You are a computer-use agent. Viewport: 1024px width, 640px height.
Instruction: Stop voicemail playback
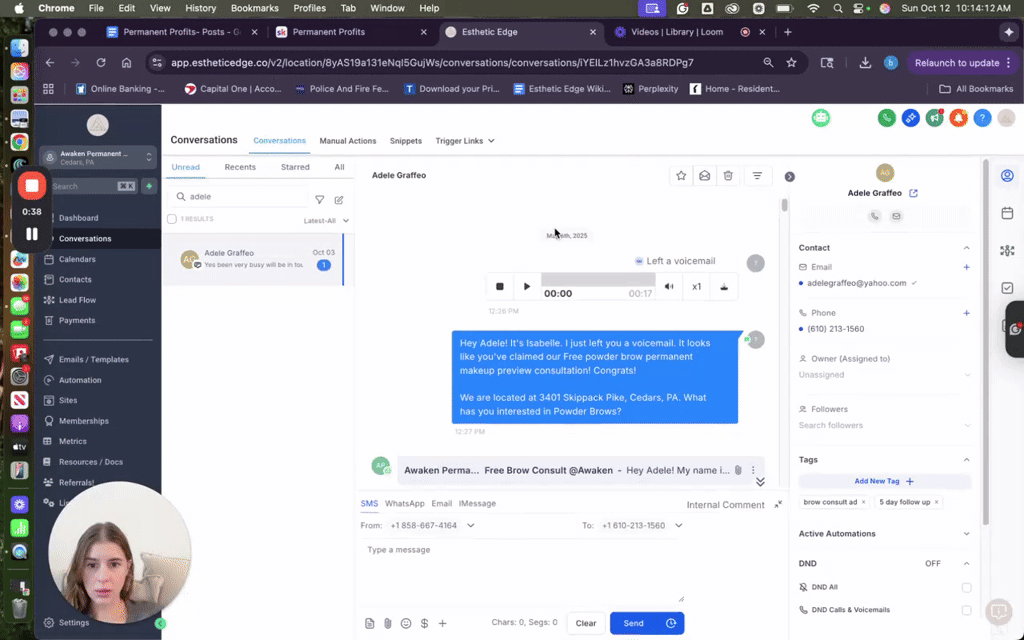pyautogui.click(x=500, y=287)
